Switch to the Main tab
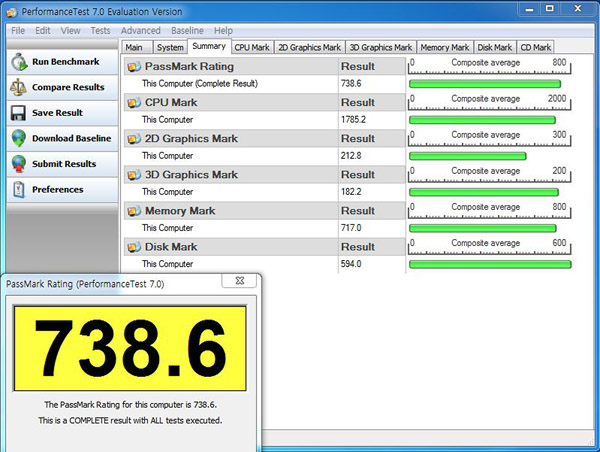Screen dimensions: 600x452 [137, 47]
